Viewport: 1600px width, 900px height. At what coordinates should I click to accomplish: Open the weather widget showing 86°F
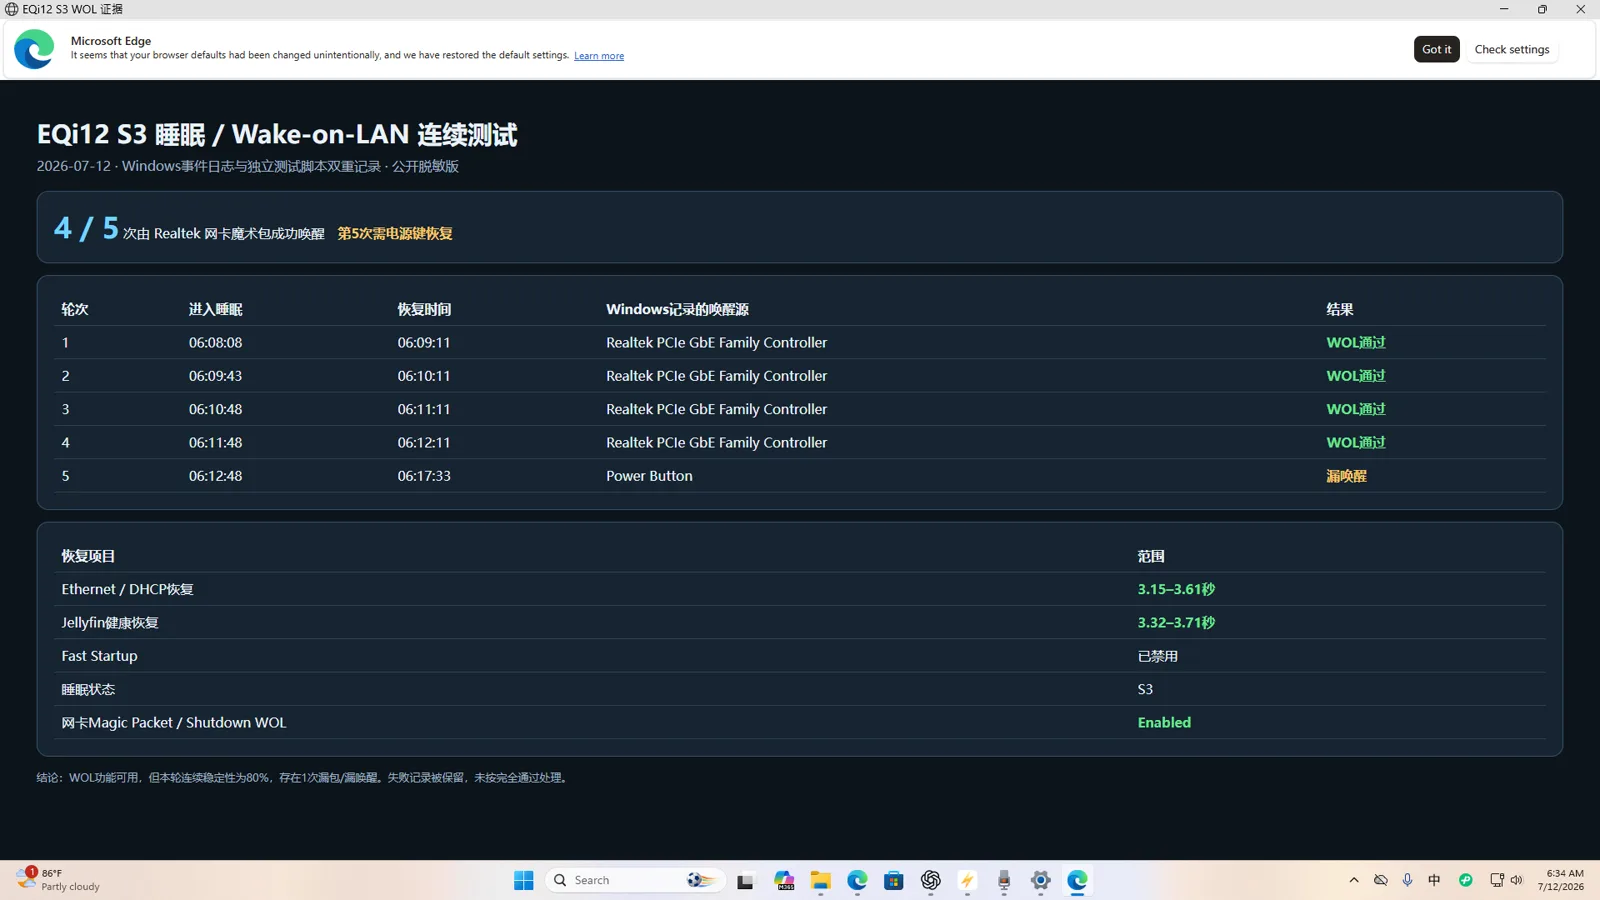click(58, 880)
